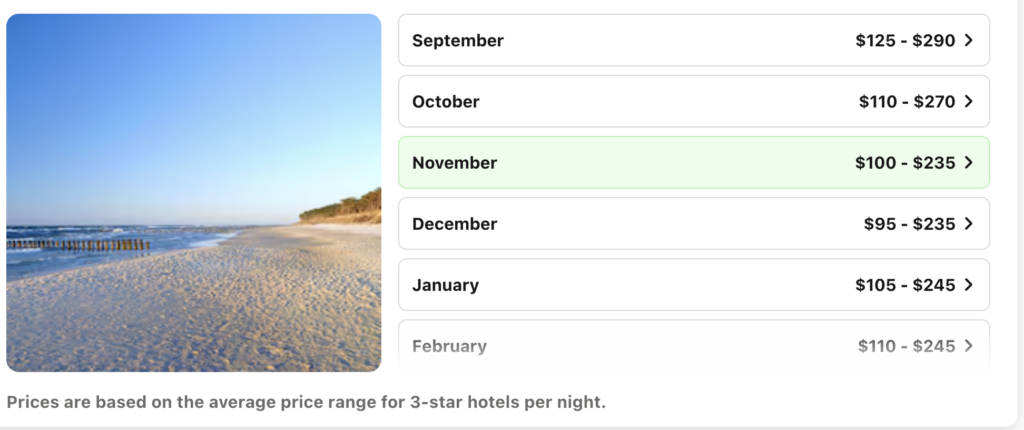Click the $110 - $270 price range
The height and width of the screenshot is (430, 1024).
[x=907, y=102]
